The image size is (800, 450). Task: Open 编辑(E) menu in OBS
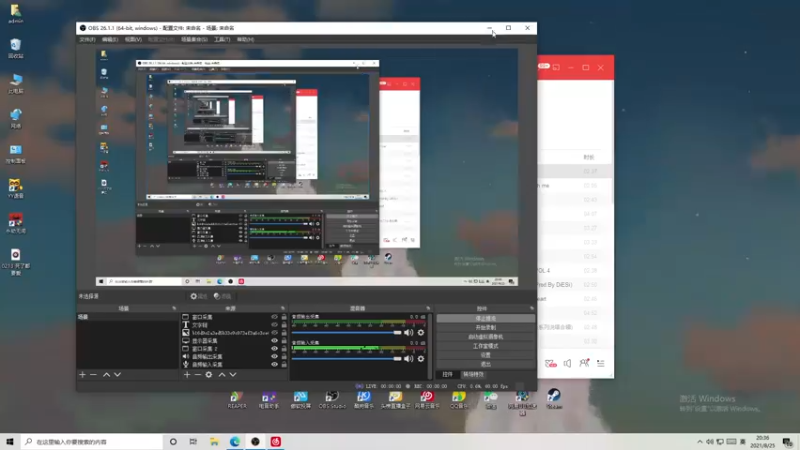(x=110, y=39)
